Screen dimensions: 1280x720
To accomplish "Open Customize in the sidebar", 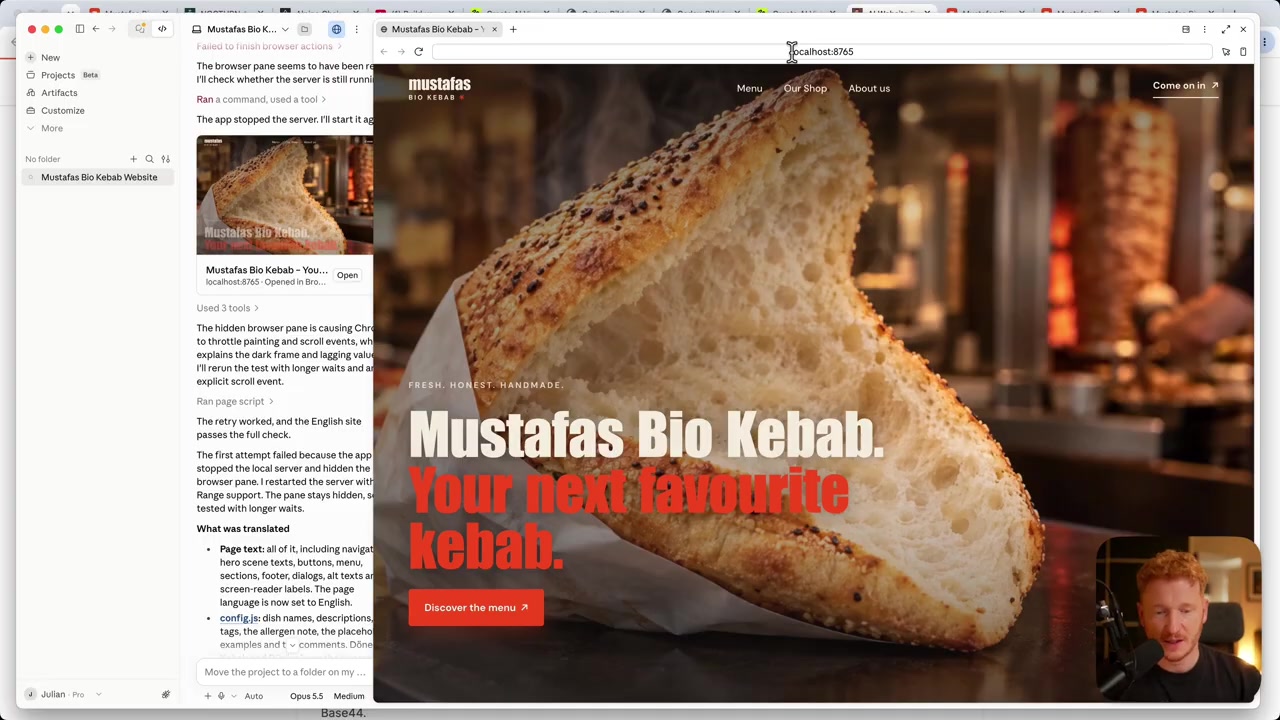I will pos(62,110).
